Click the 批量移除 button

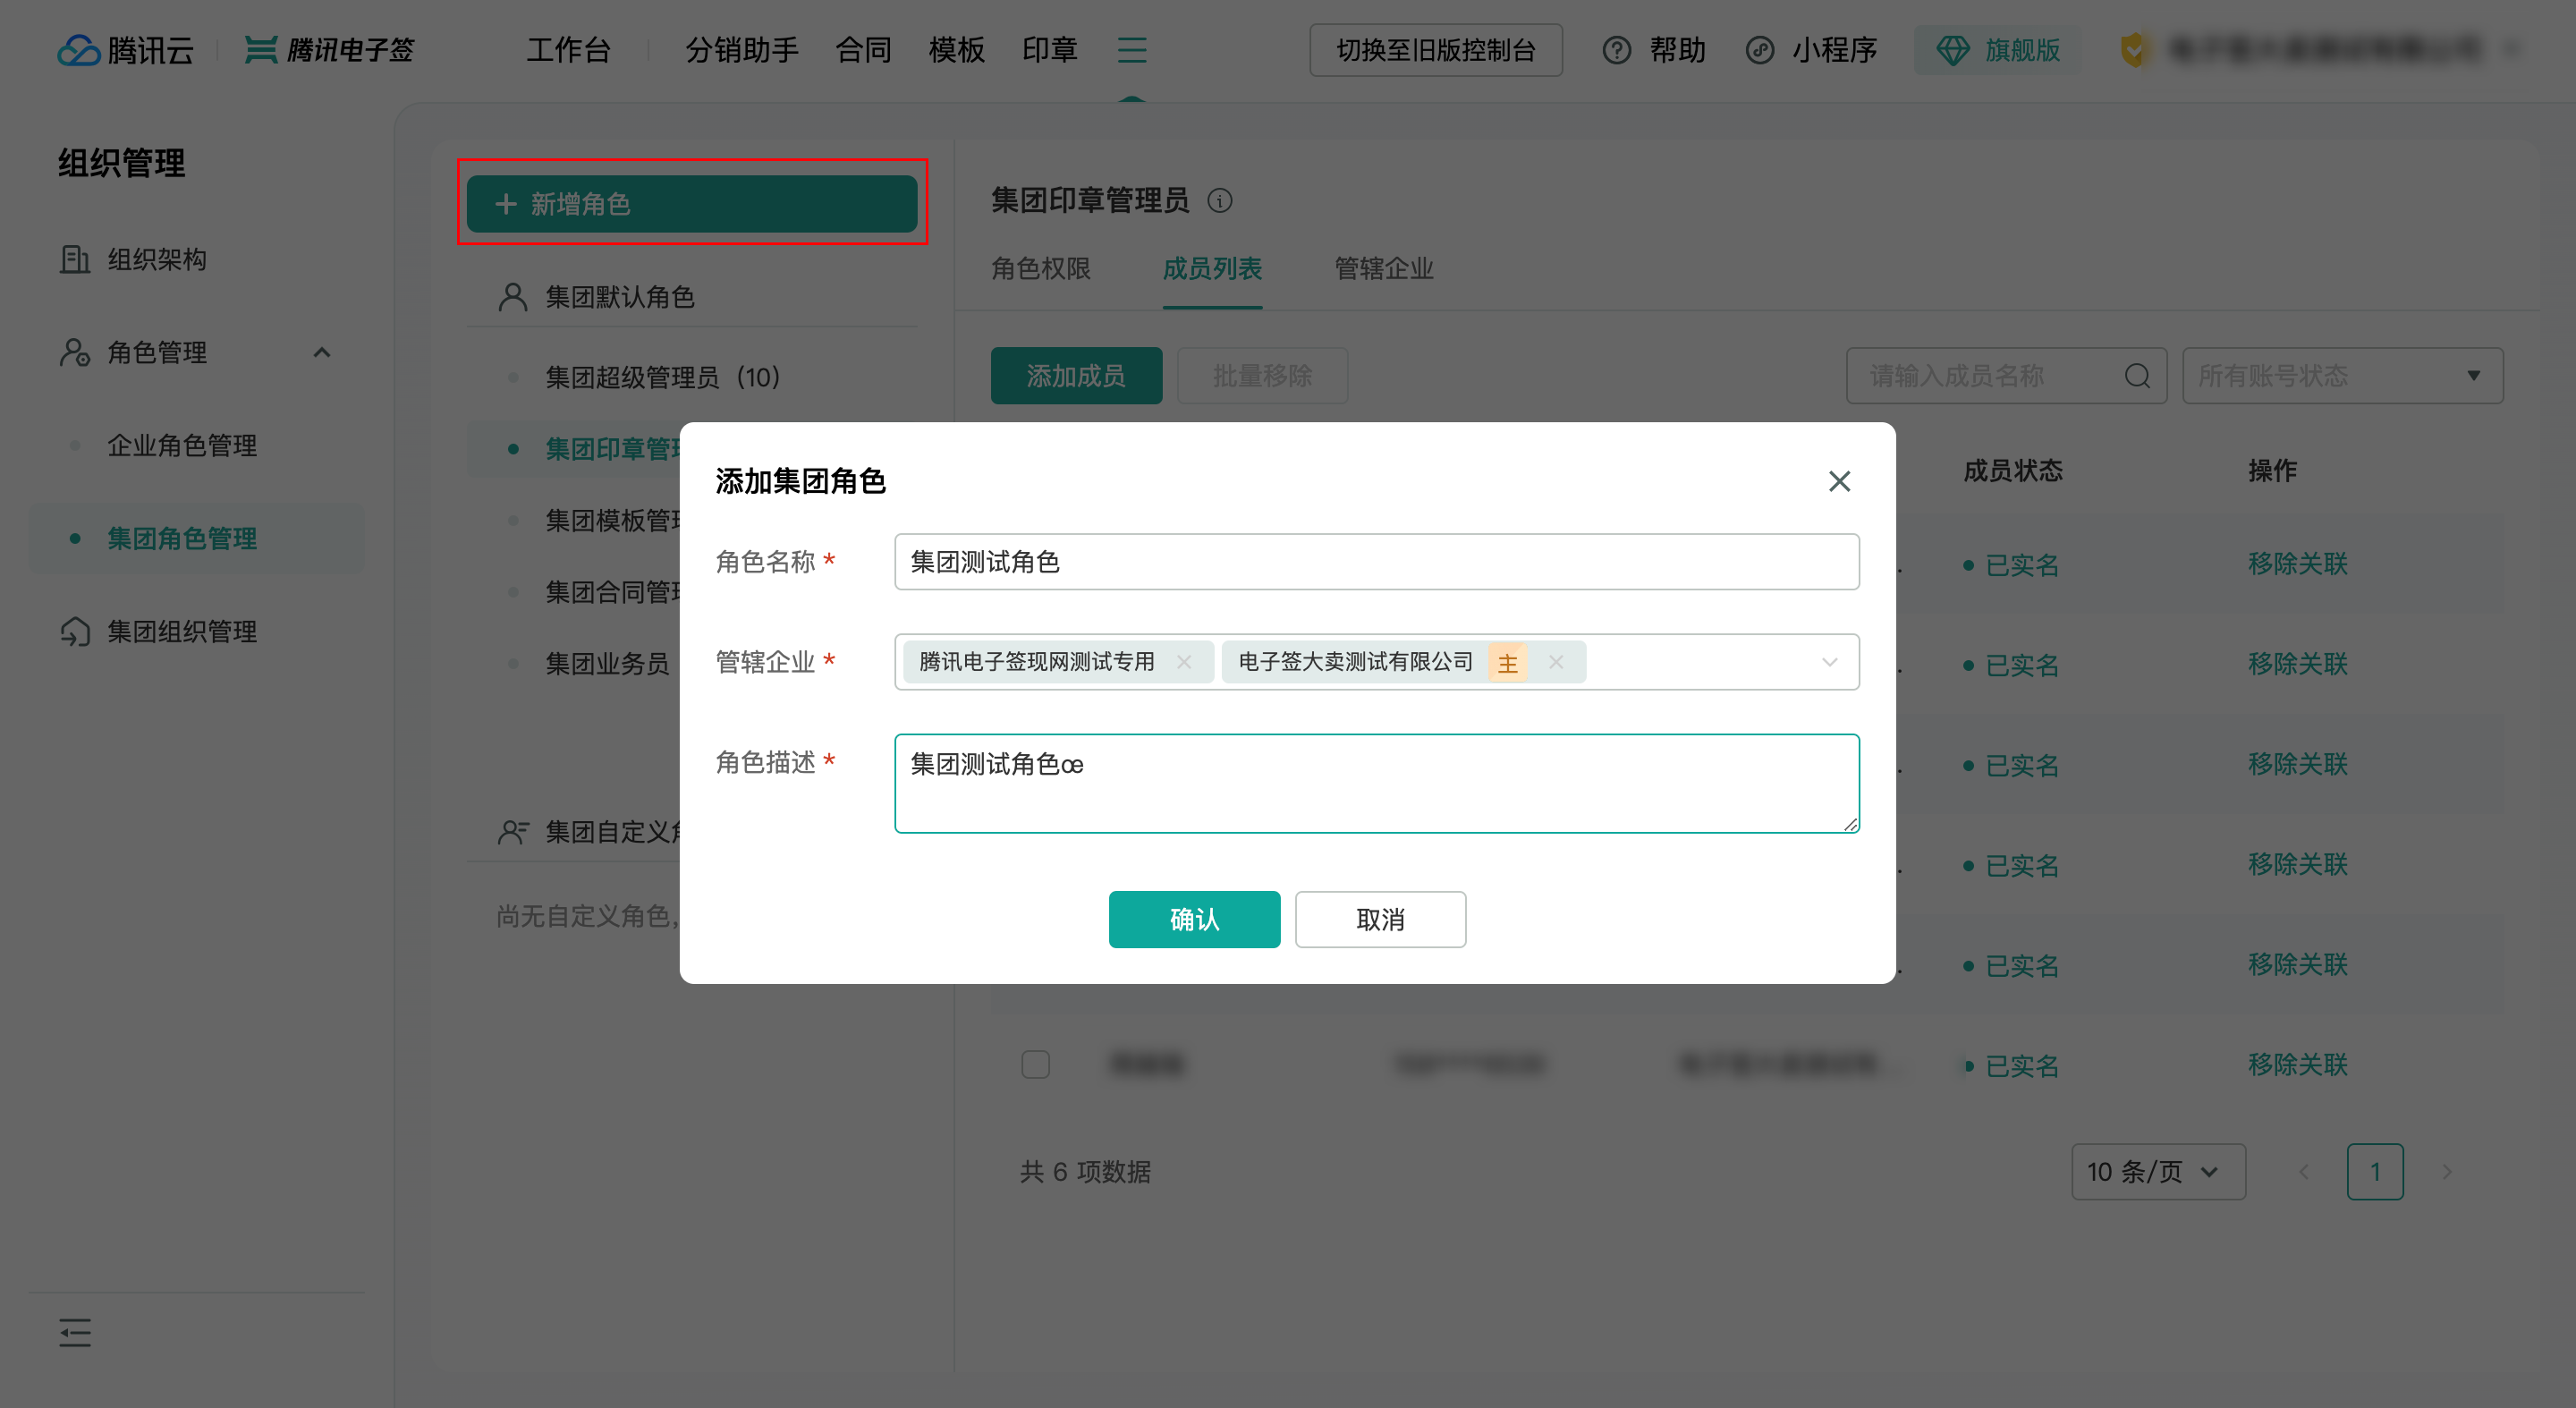(1262, 376)
